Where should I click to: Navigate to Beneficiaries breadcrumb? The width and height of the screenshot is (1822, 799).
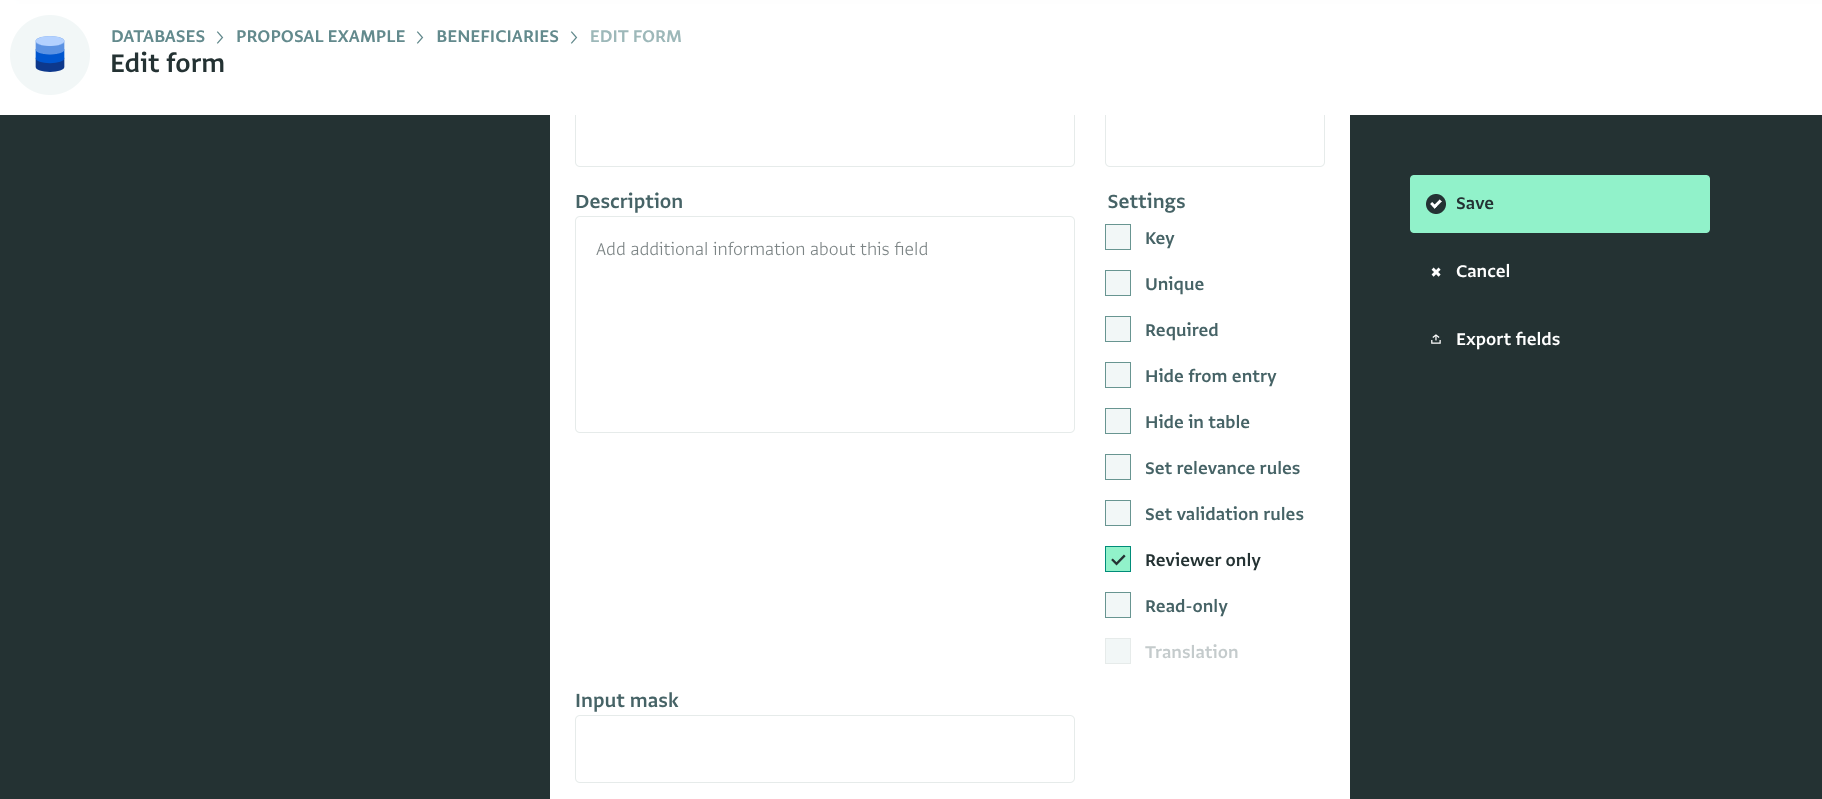497,36
